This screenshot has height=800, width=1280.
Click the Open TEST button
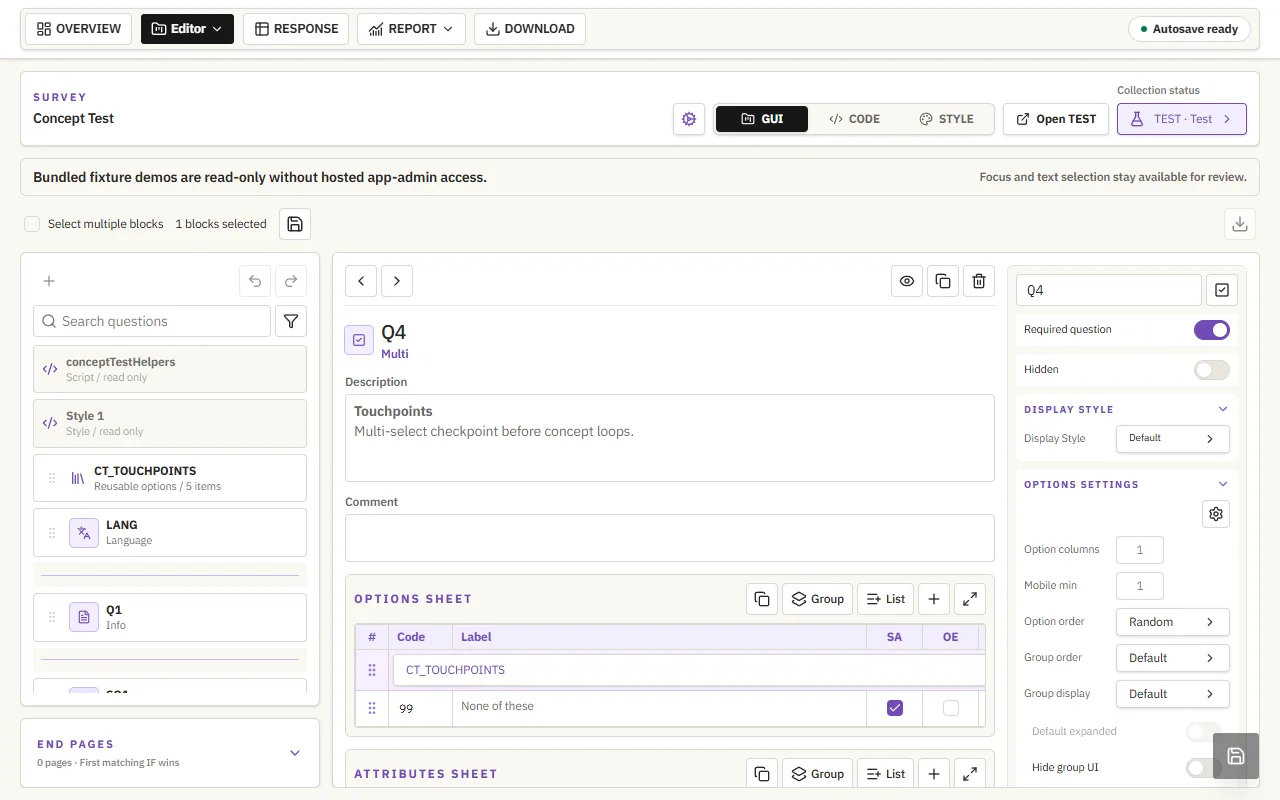1056,119
